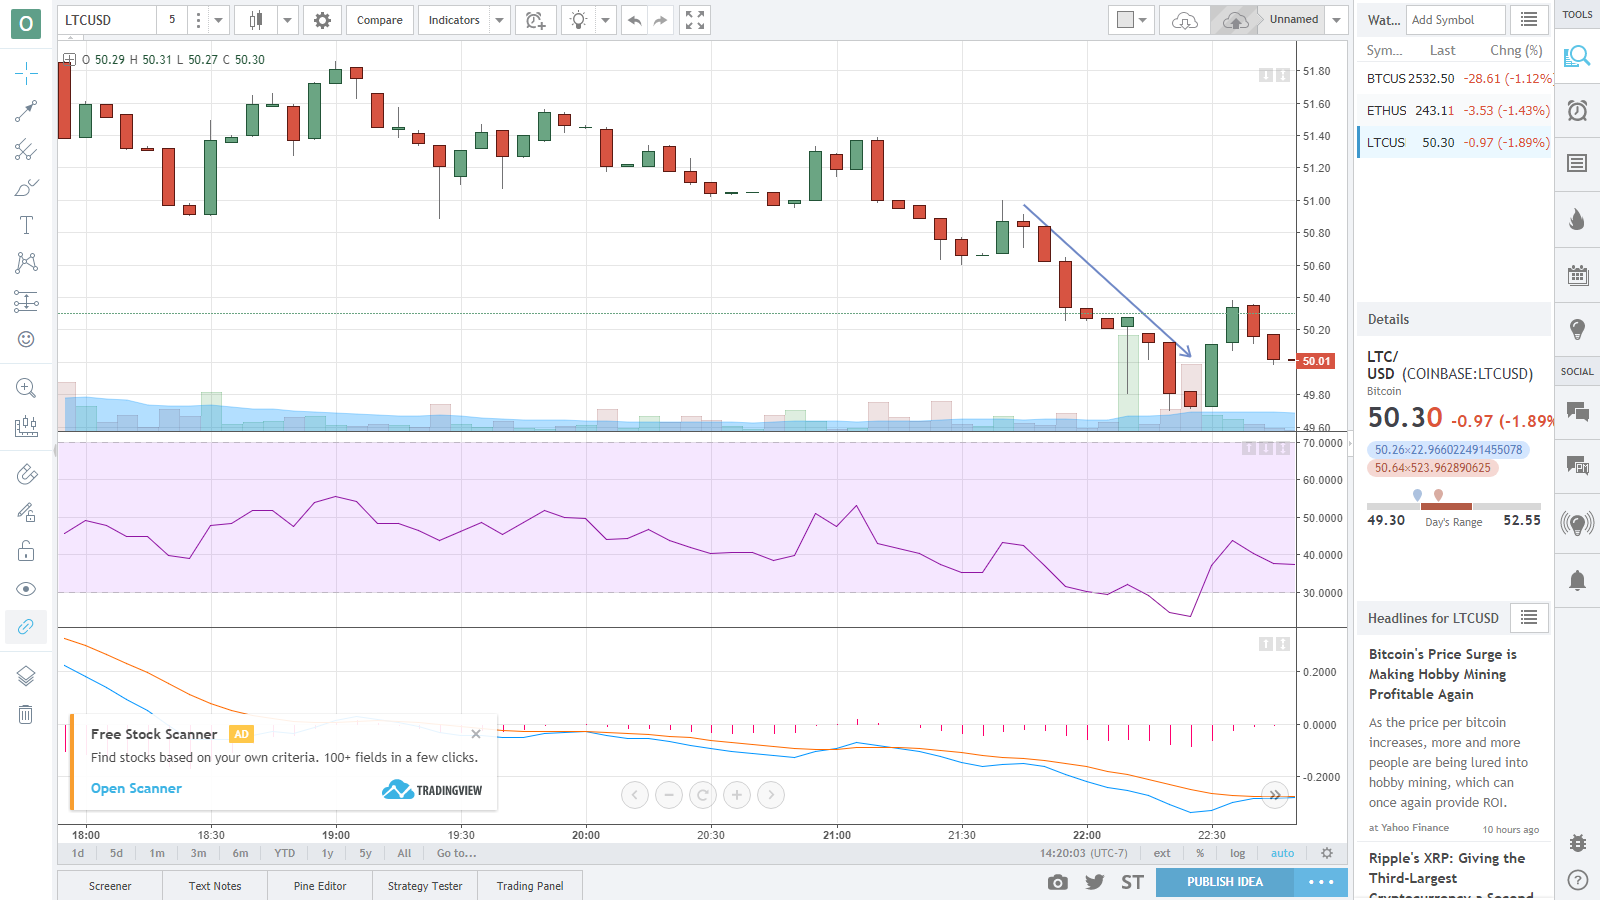
Task: Open the economic calendar panel
Action: [x=1578, y=275]
